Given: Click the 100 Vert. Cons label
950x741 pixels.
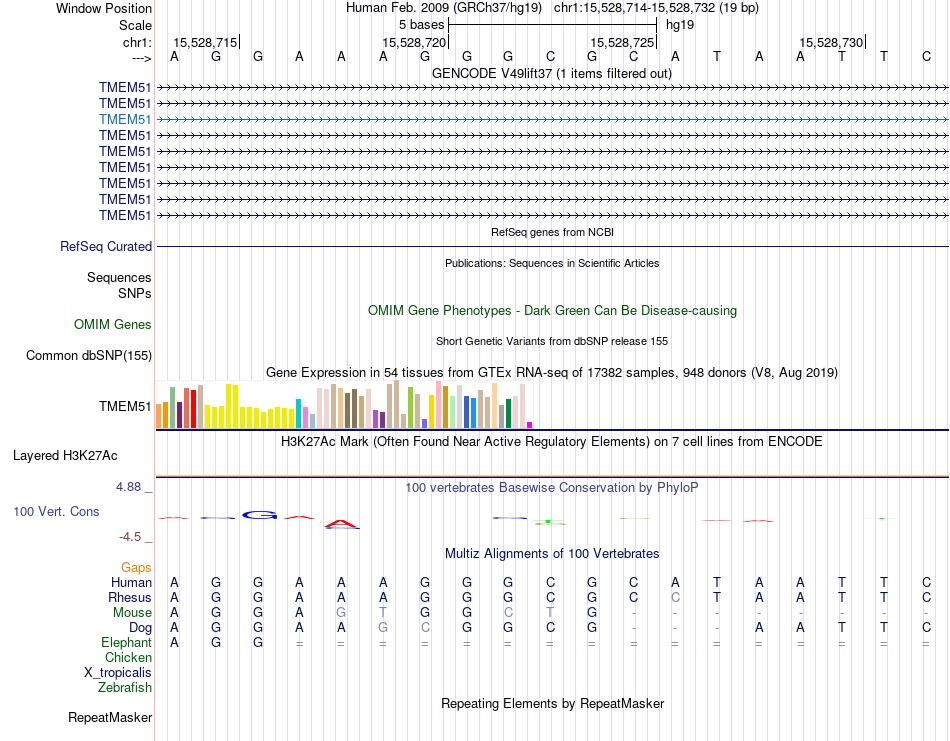Looking at the screenshot, I should (56, 511).
